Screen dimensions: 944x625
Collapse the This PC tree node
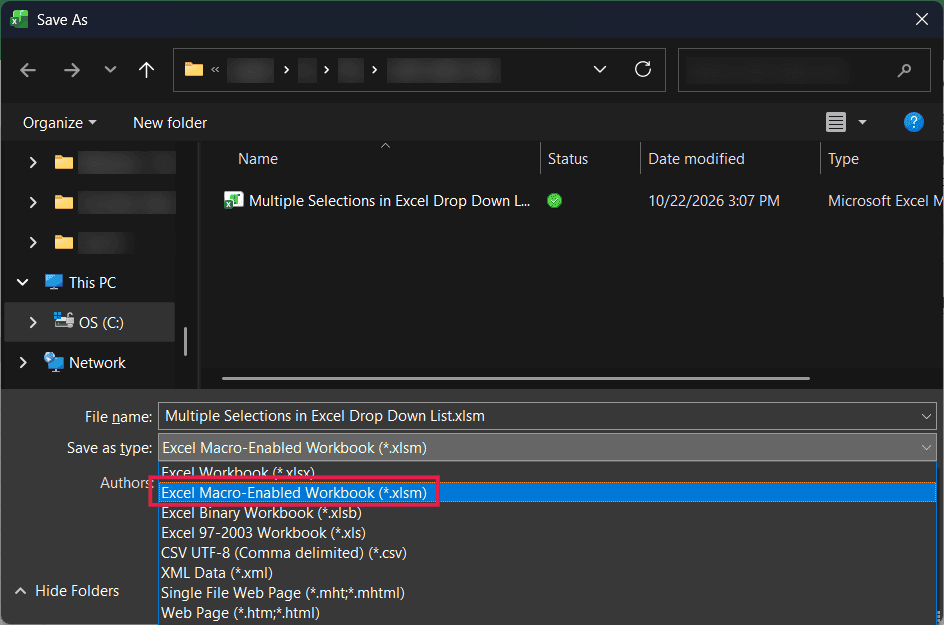pos(22,282)
